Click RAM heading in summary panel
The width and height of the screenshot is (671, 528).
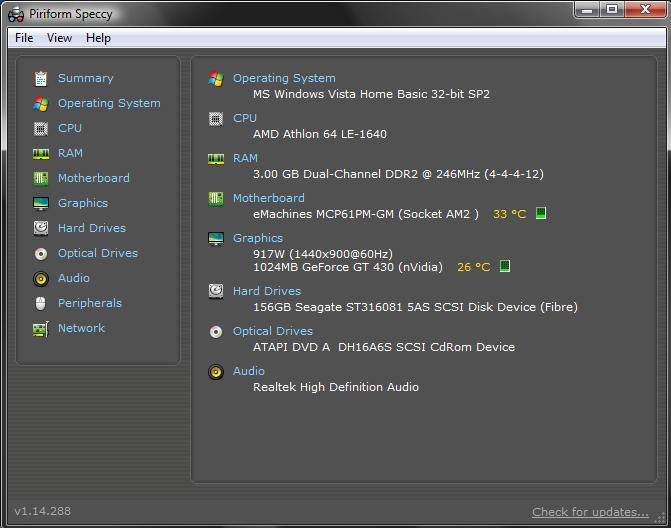click(245, 158)
